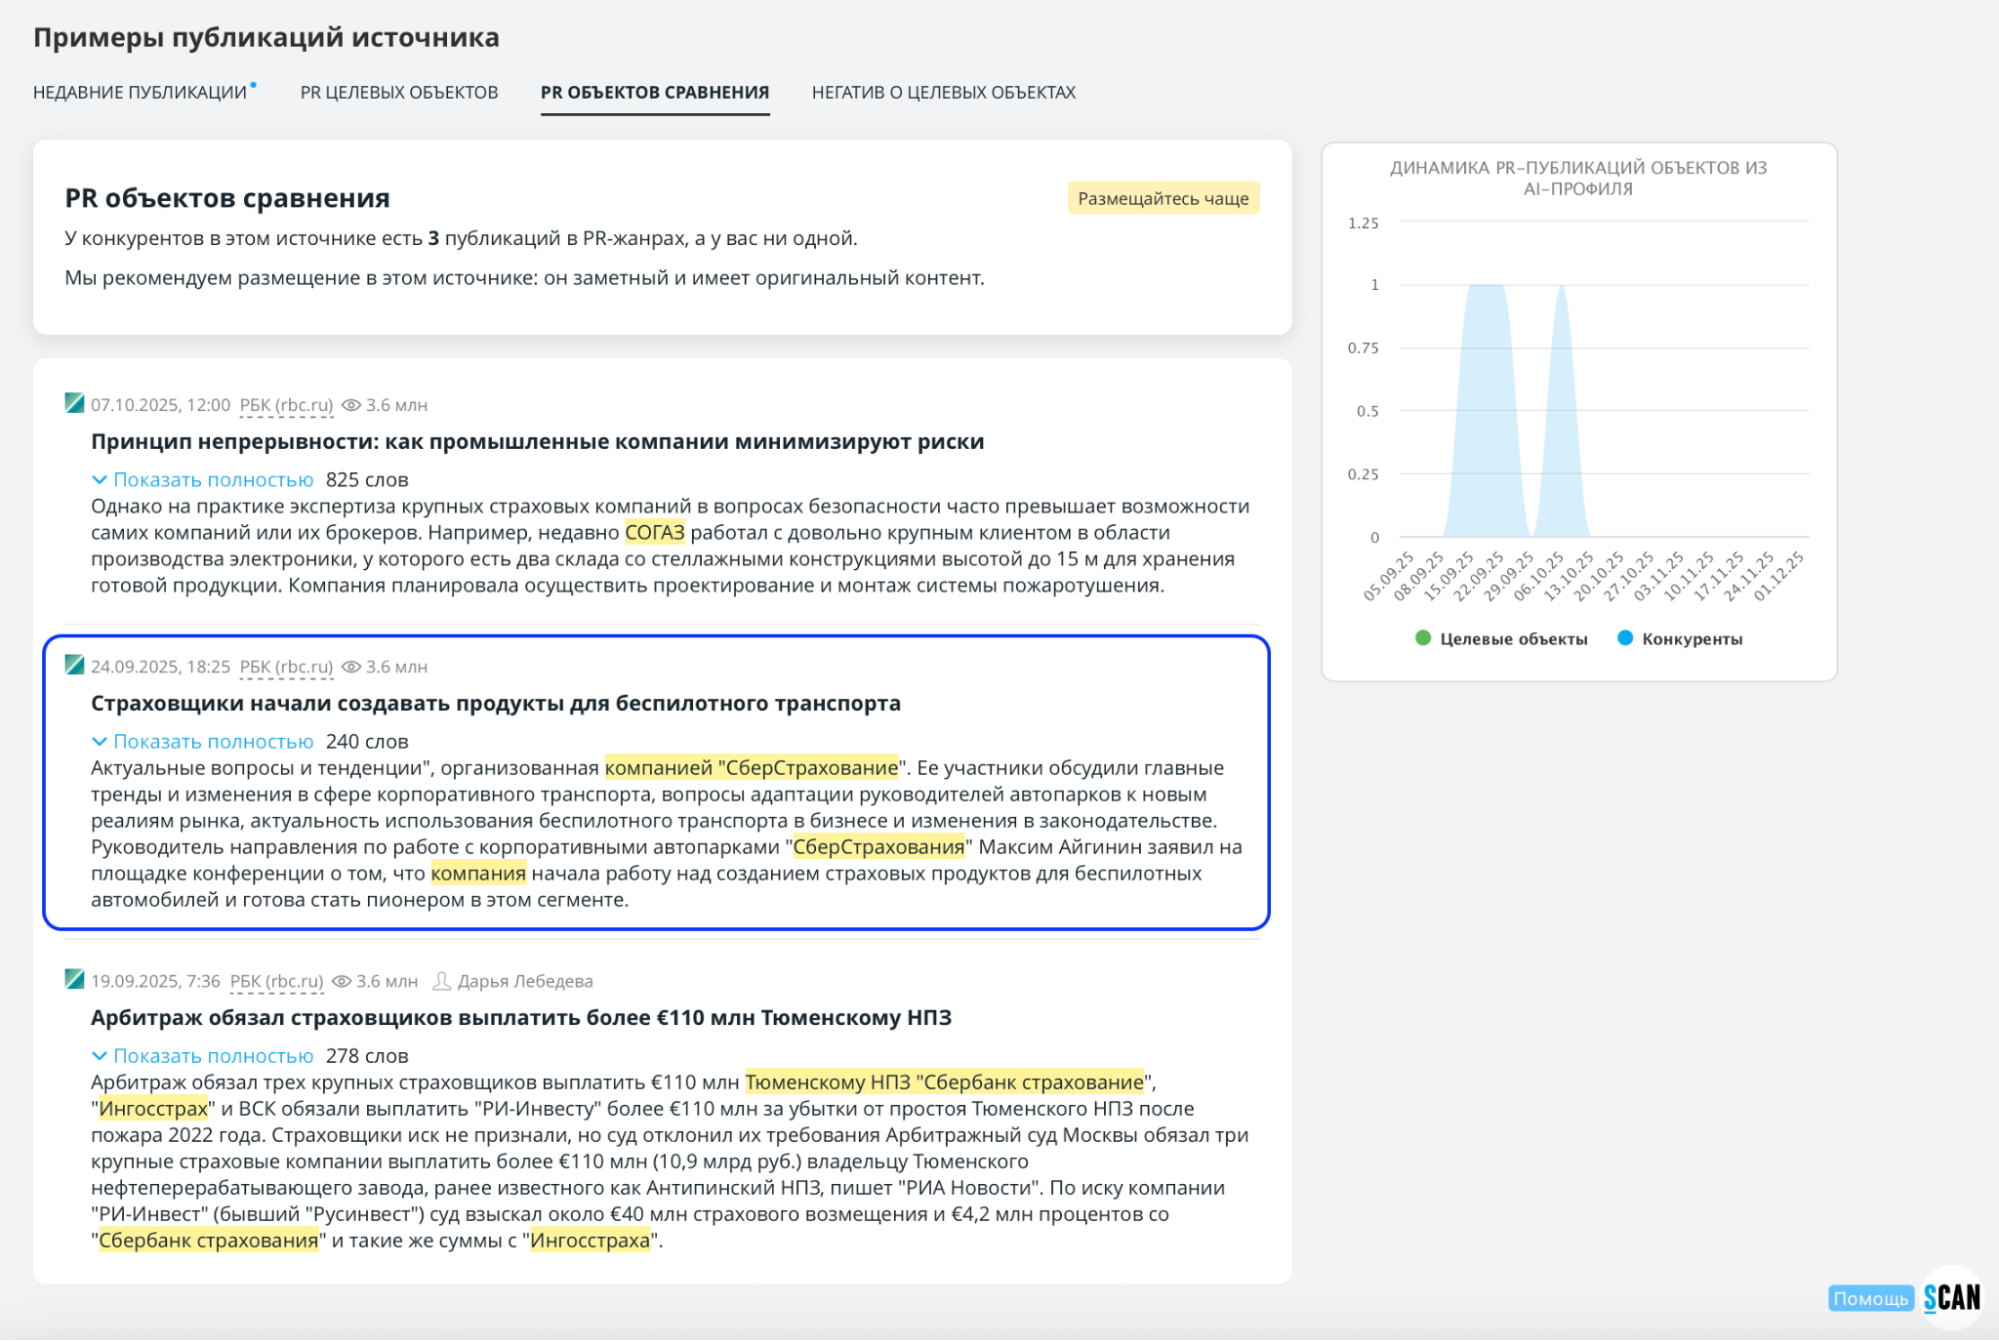Click author person icon near Дарья Лебедева

pyautogui.click(x=441, y=981)
